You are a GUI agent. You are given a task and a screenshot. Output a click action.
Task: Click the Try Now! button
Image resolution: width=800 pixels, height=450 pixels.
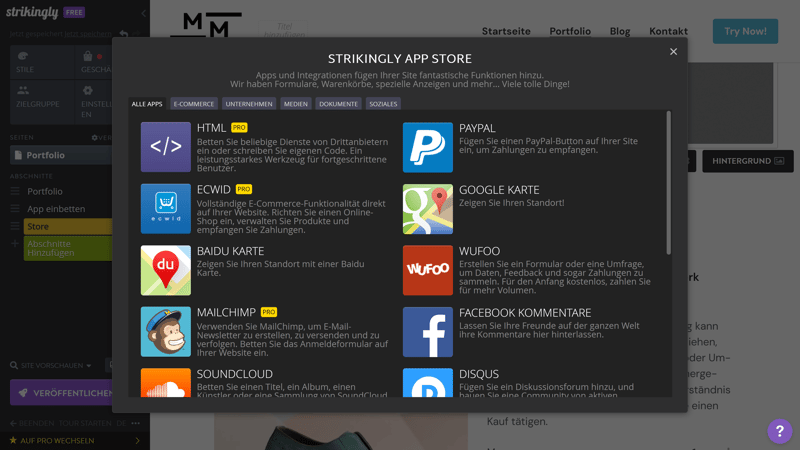(x=745, y=31)
